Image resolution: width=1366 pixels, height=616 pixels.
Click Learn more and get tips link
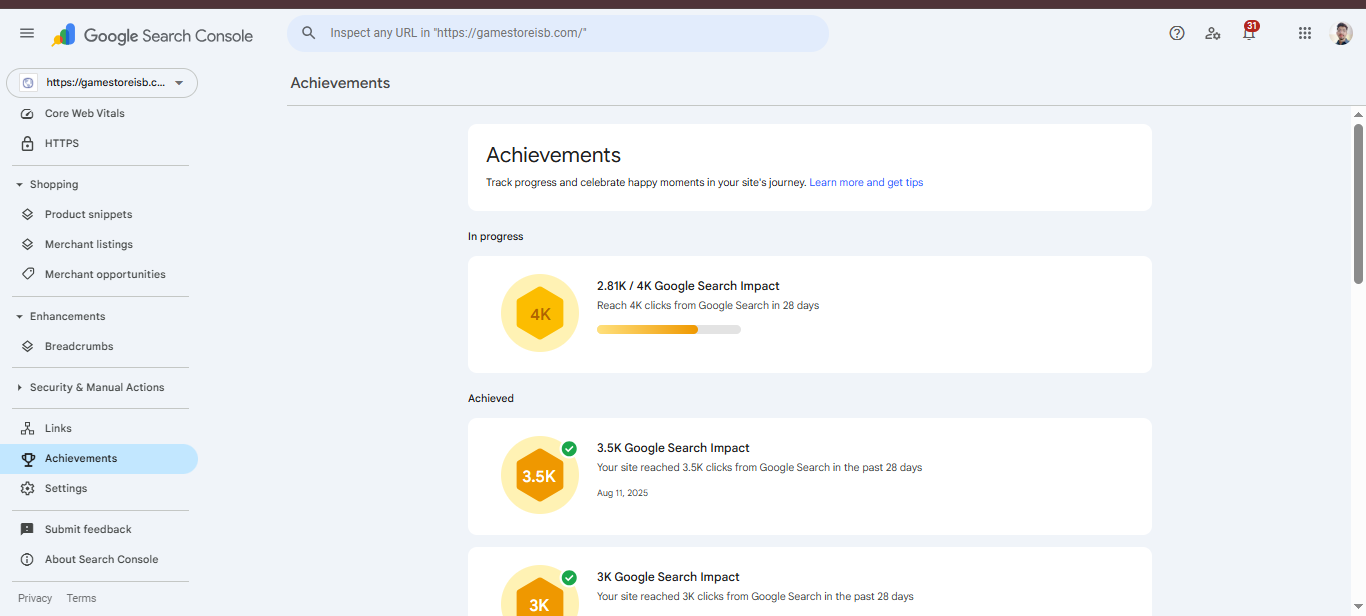click(866, 183)
